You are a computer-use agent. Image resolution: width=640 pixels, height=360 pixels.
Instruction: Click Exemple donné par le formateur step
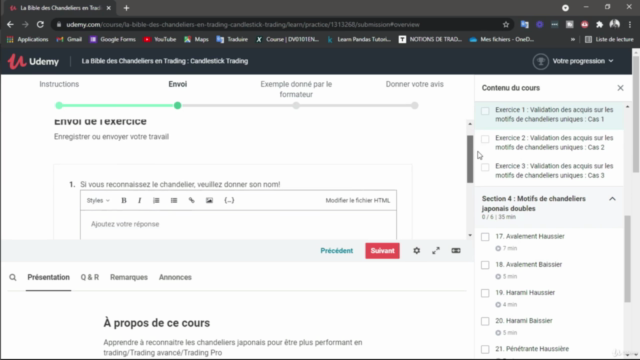296,89
